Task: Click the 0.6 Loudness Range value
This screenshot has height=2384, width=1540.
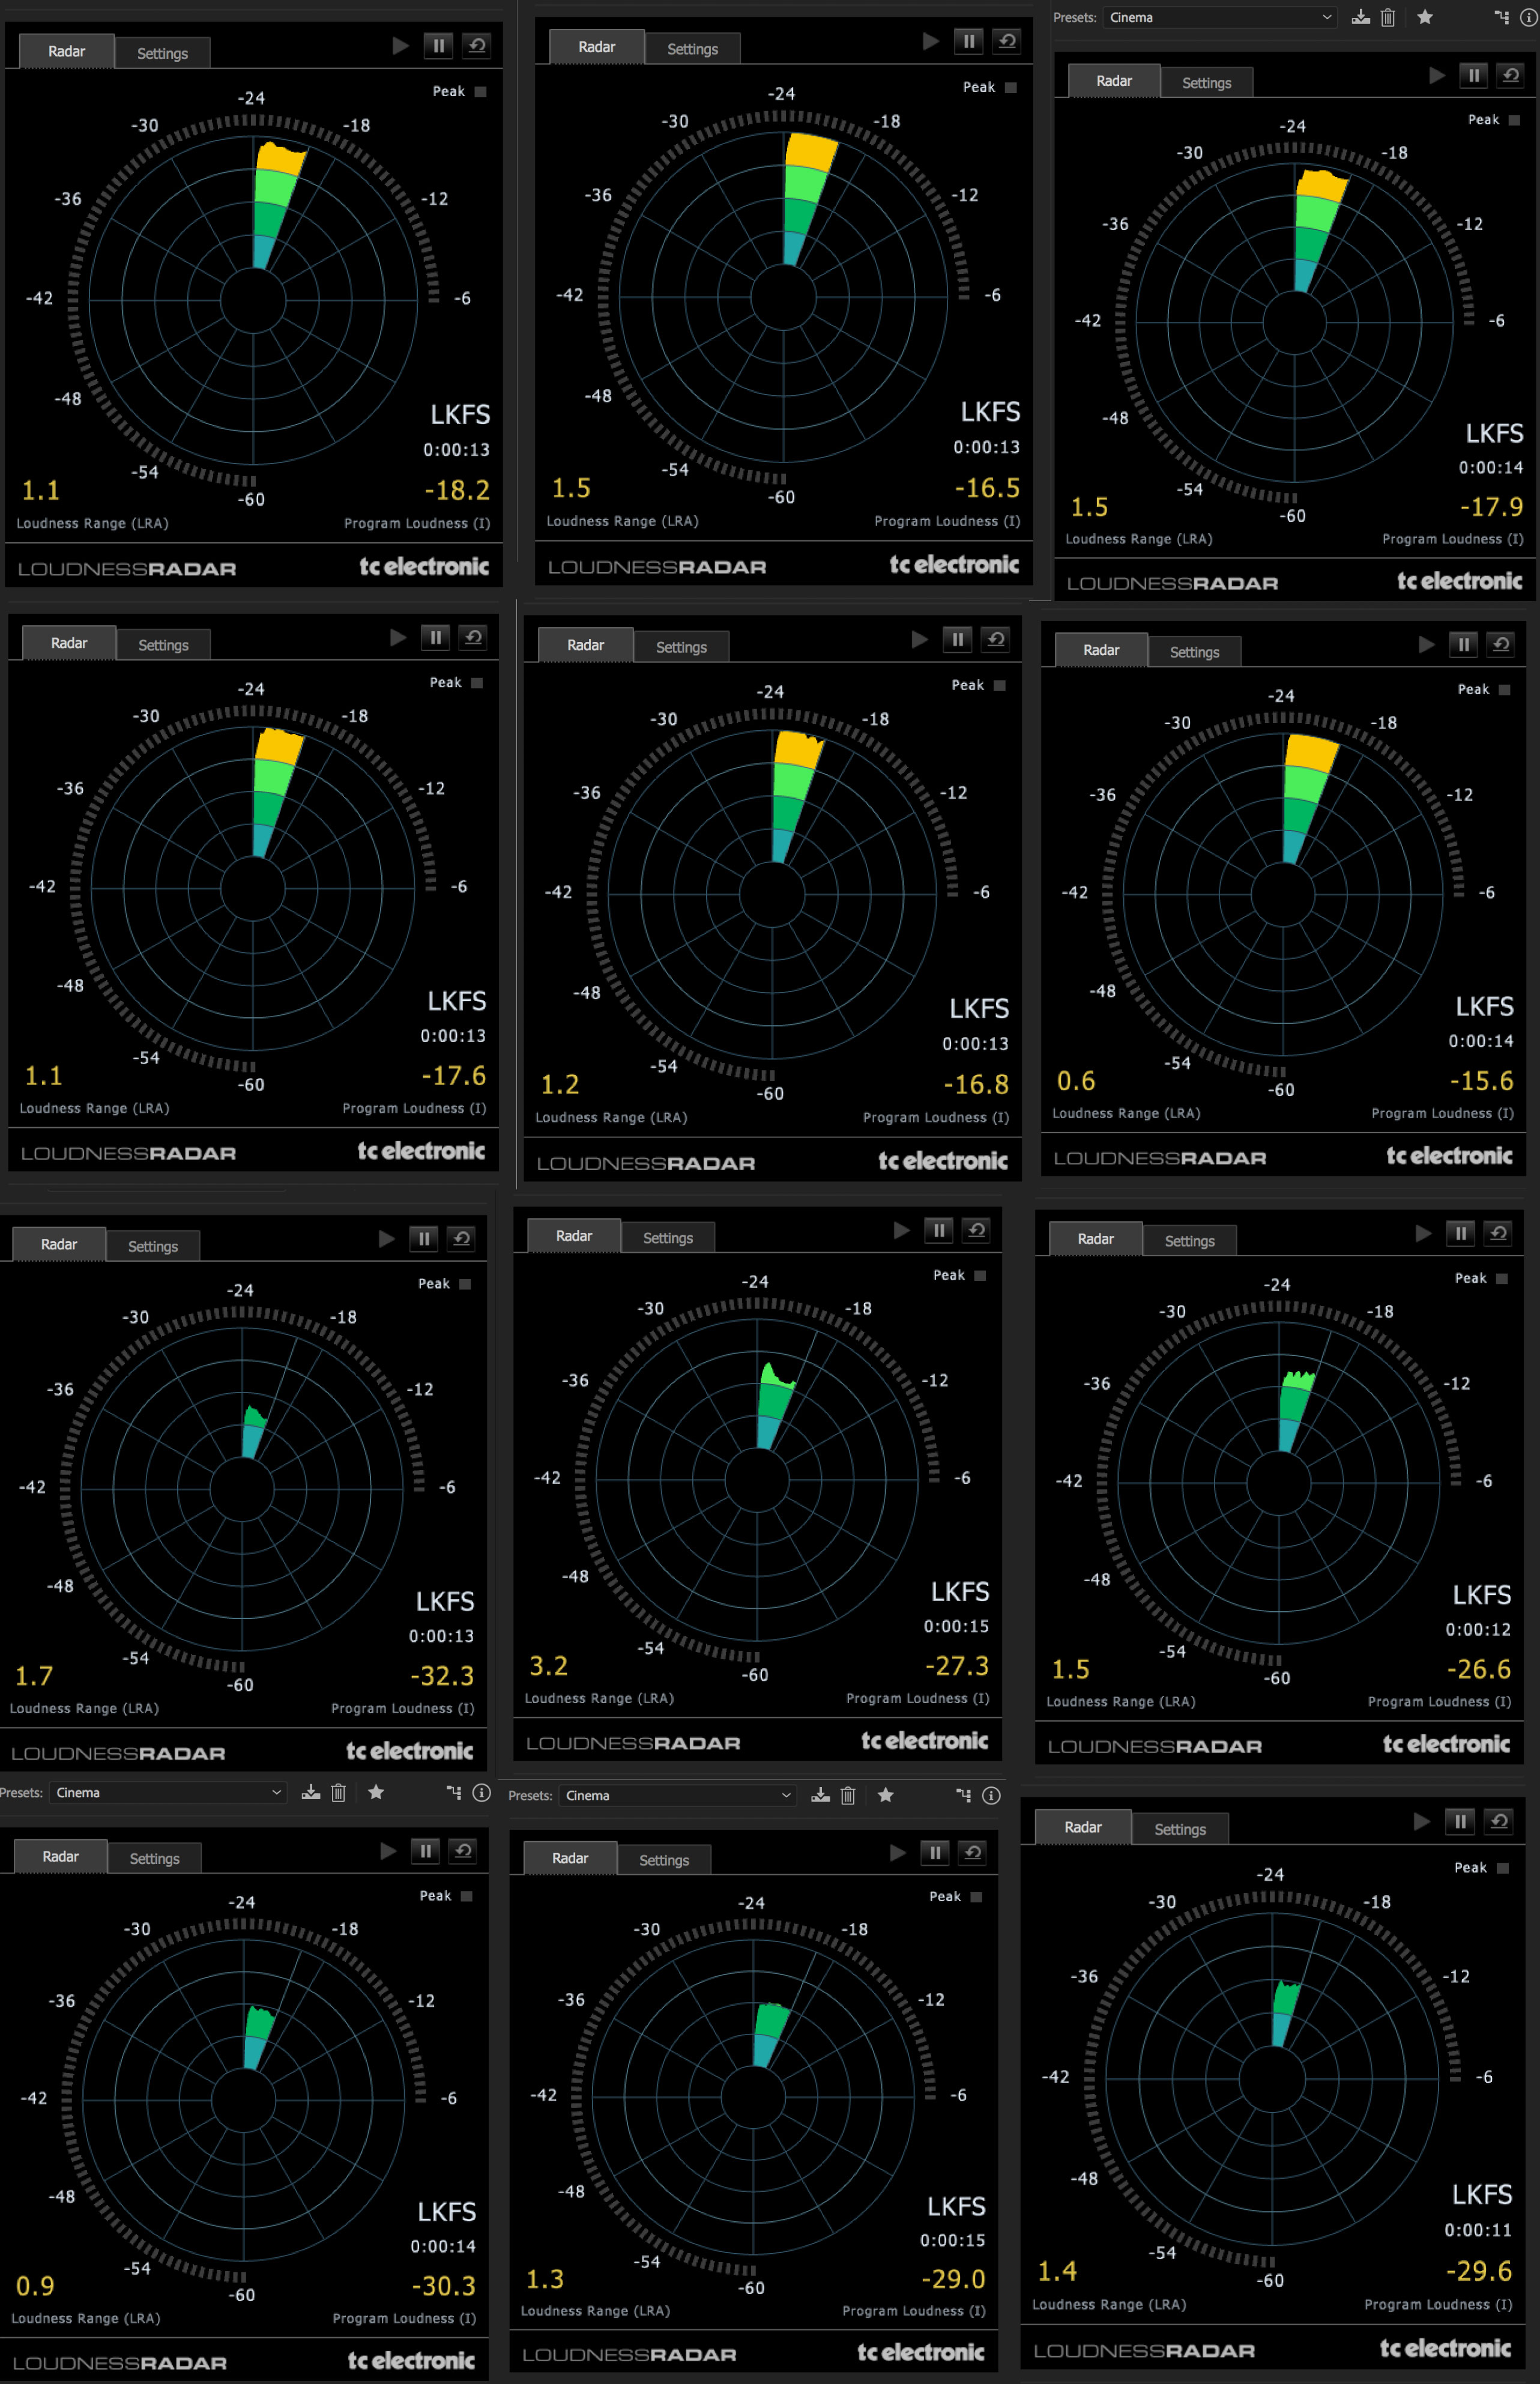Action: (1076, 1082)
